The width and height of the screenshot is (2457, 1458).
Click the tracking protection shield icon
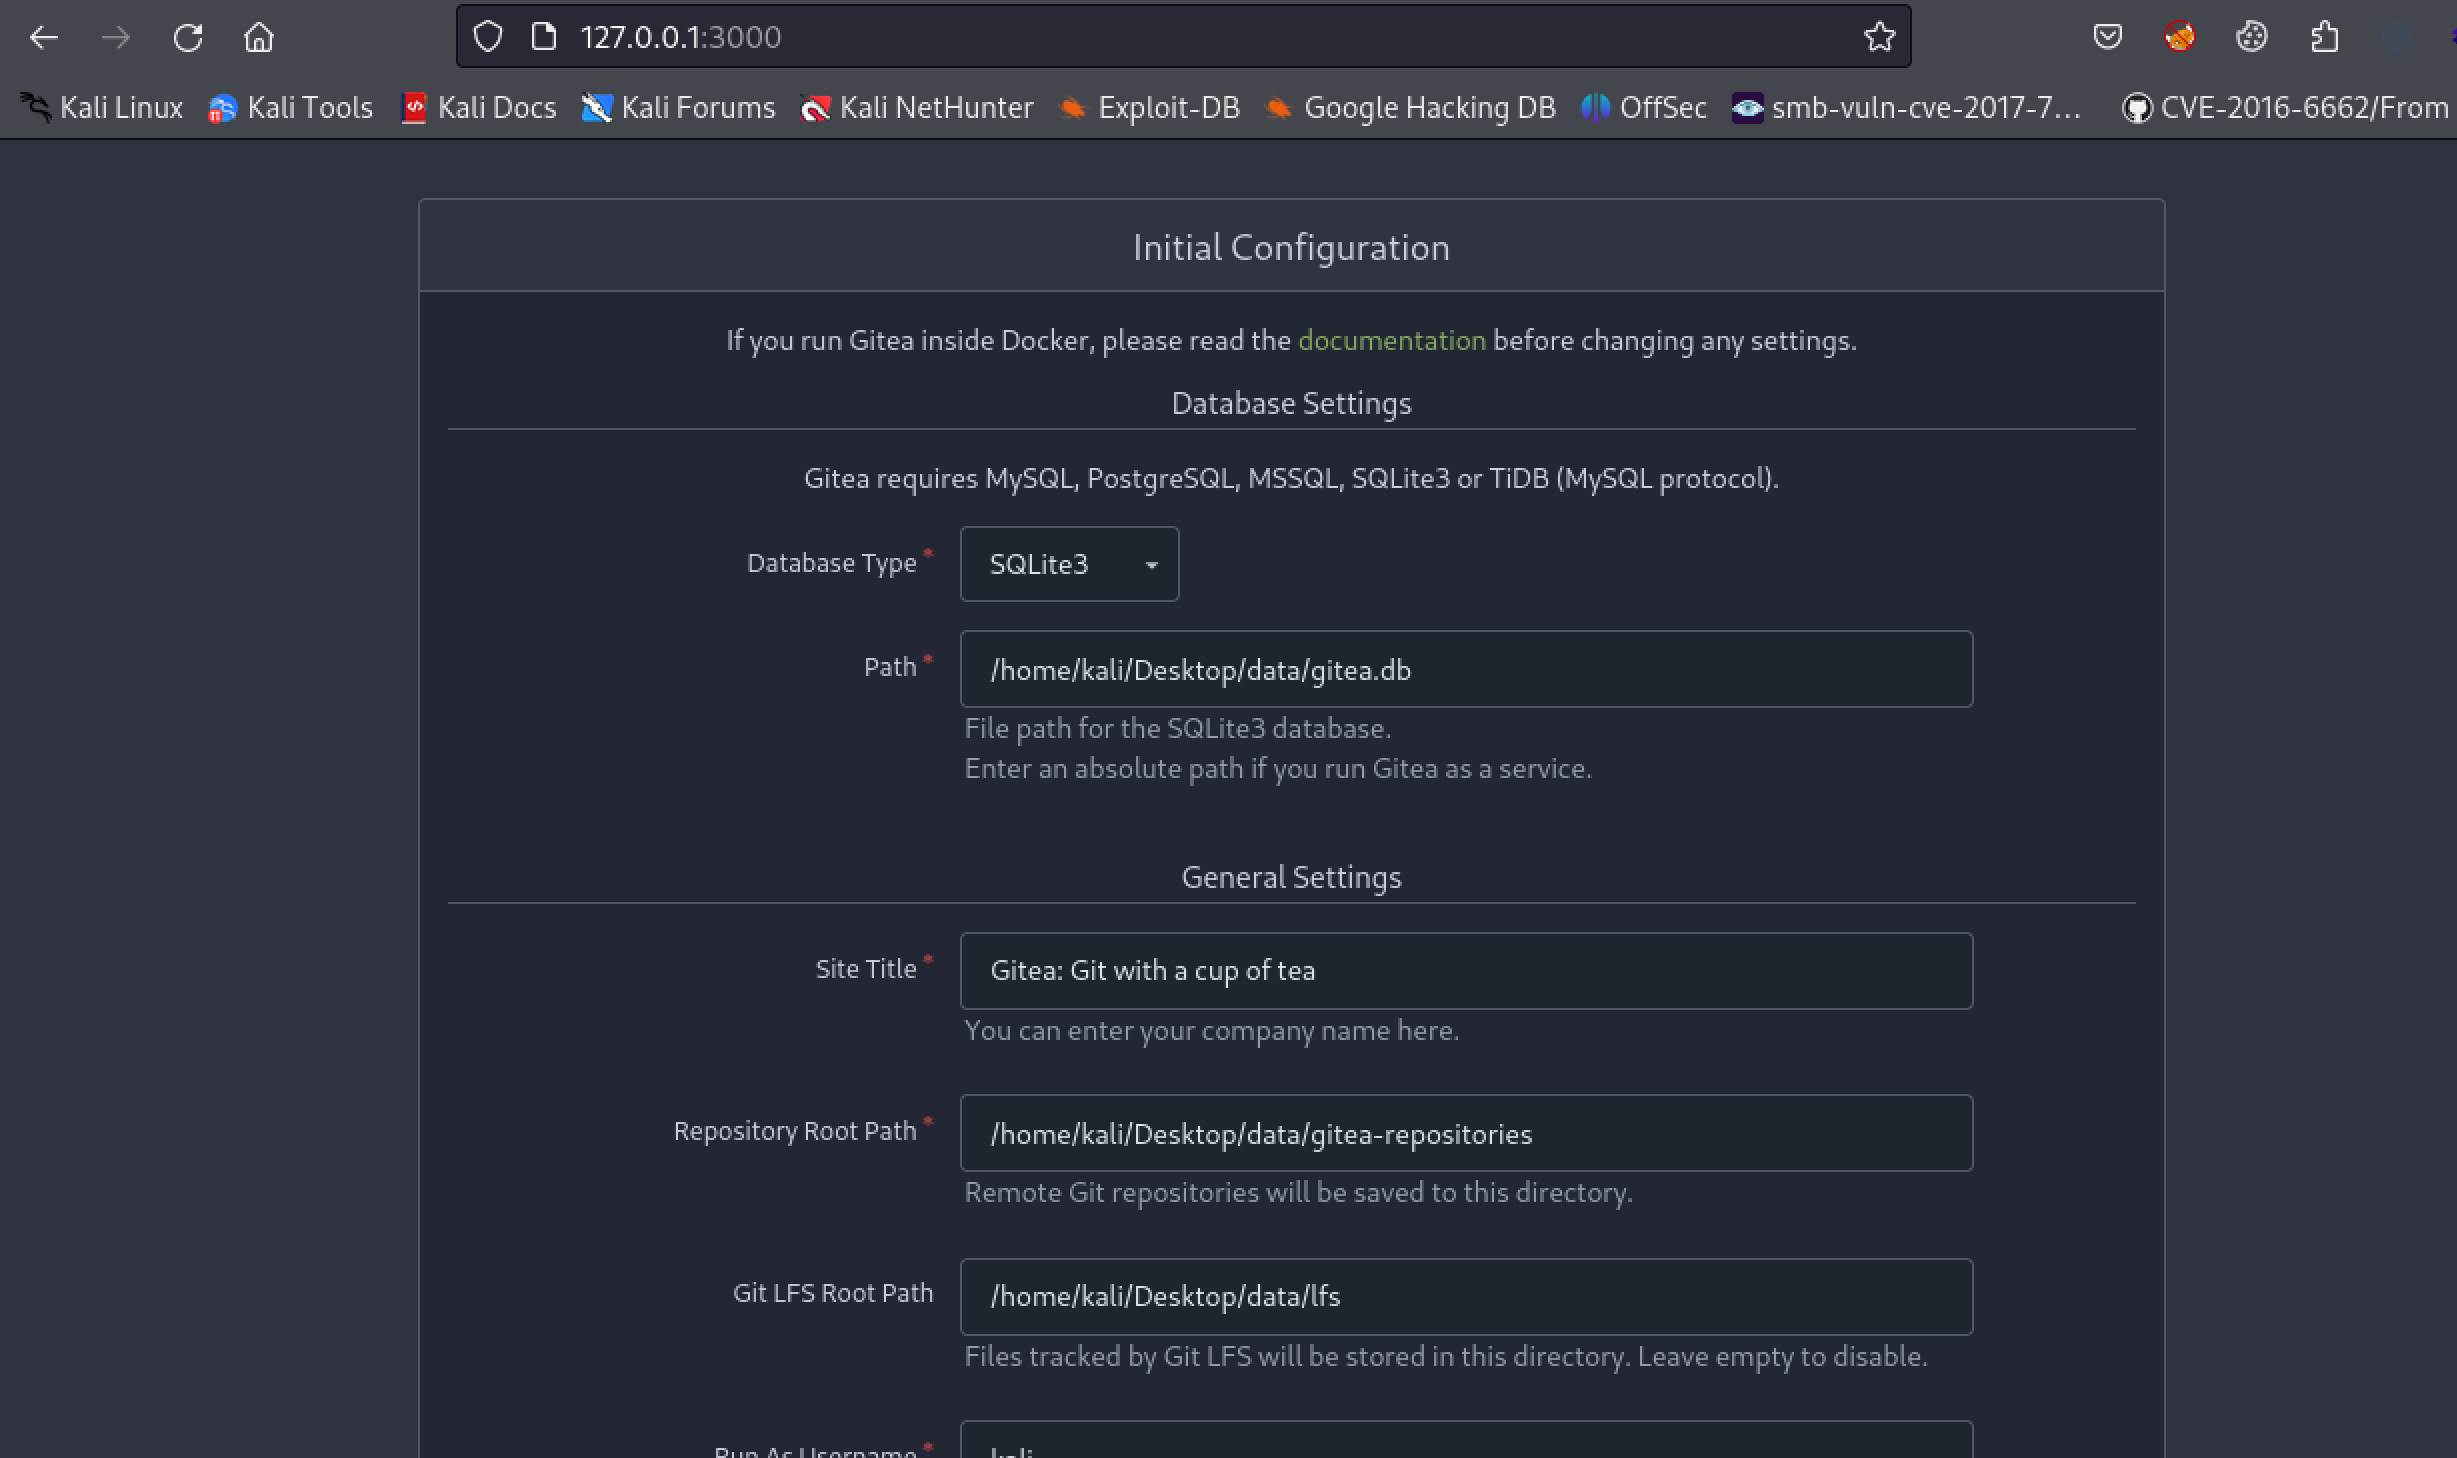click(x=488, y=37)
